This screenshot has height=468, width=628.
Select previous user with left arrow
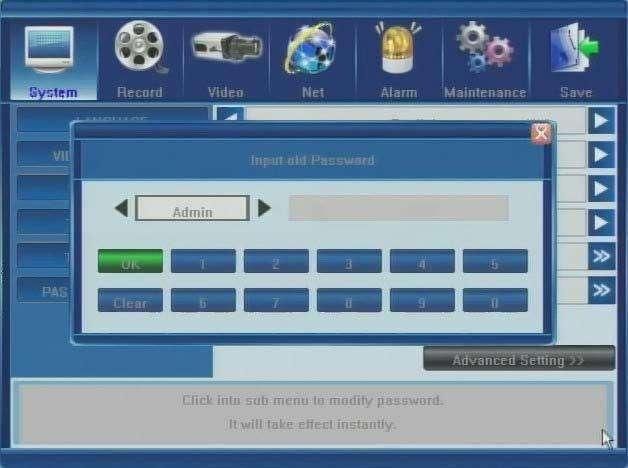[x=122, y=208]
